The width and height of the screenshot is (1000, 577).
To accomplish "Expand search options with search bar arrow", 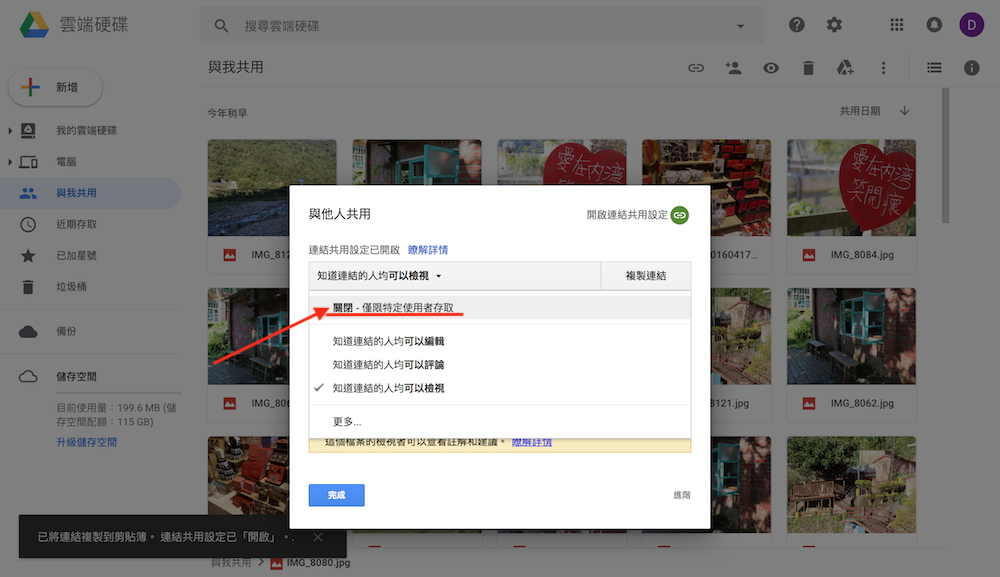I will point(739,24).
